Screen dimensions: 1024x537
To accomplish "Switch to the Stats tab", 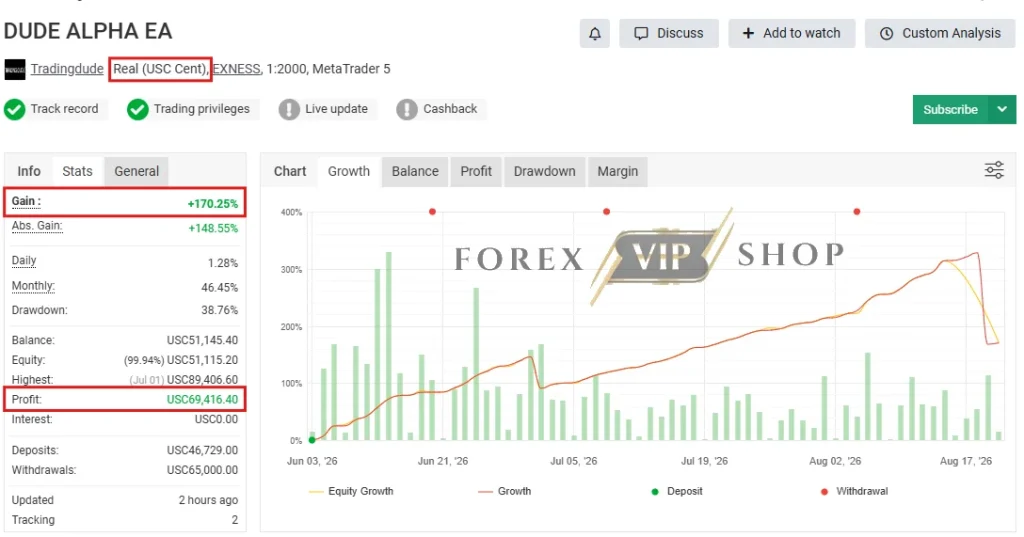I will [77, 171].
